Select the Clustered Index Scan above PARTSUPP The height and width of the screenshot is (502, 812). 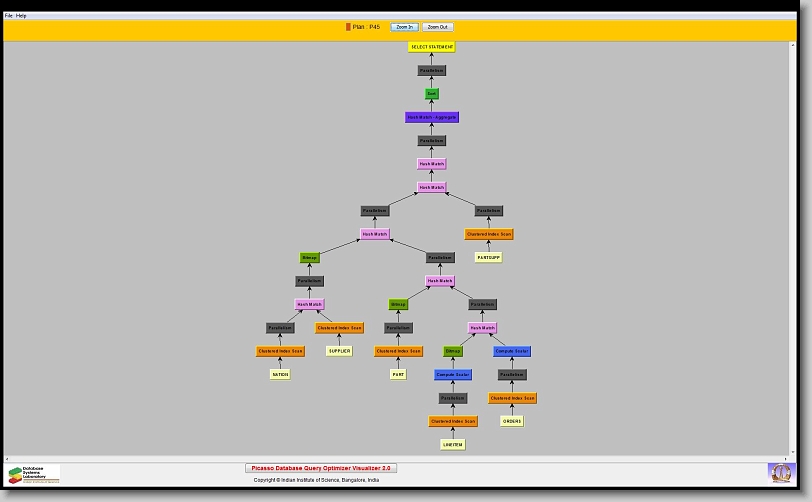coord(488,234)
